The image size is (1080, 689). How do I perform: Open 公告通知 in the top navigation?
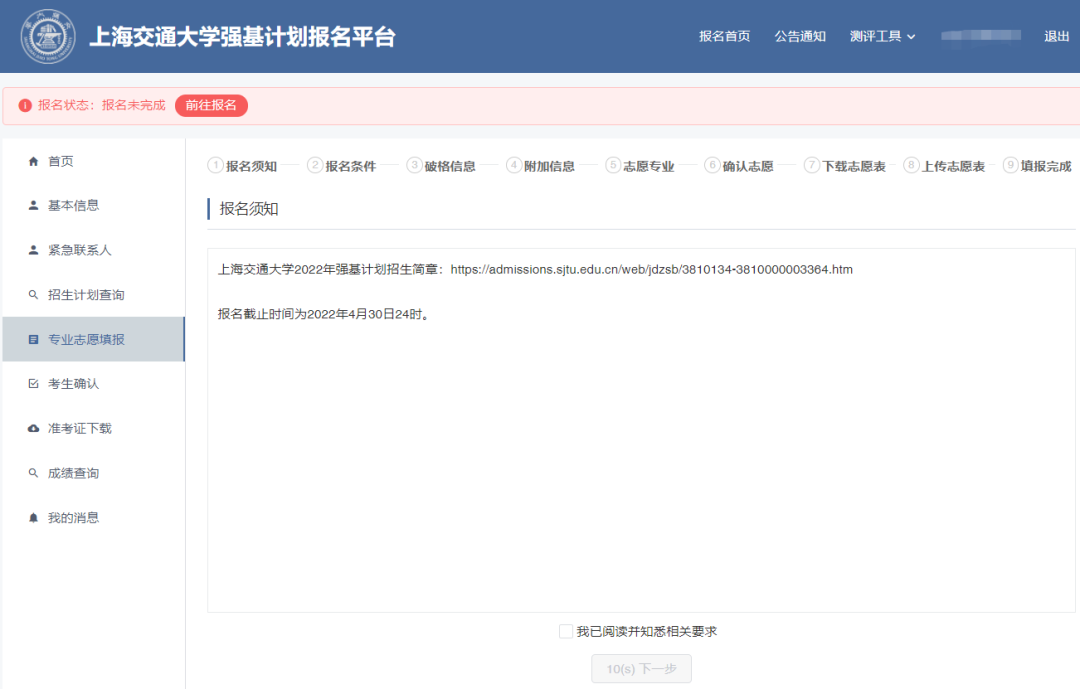pyautogui.click(x=800, y=36)
